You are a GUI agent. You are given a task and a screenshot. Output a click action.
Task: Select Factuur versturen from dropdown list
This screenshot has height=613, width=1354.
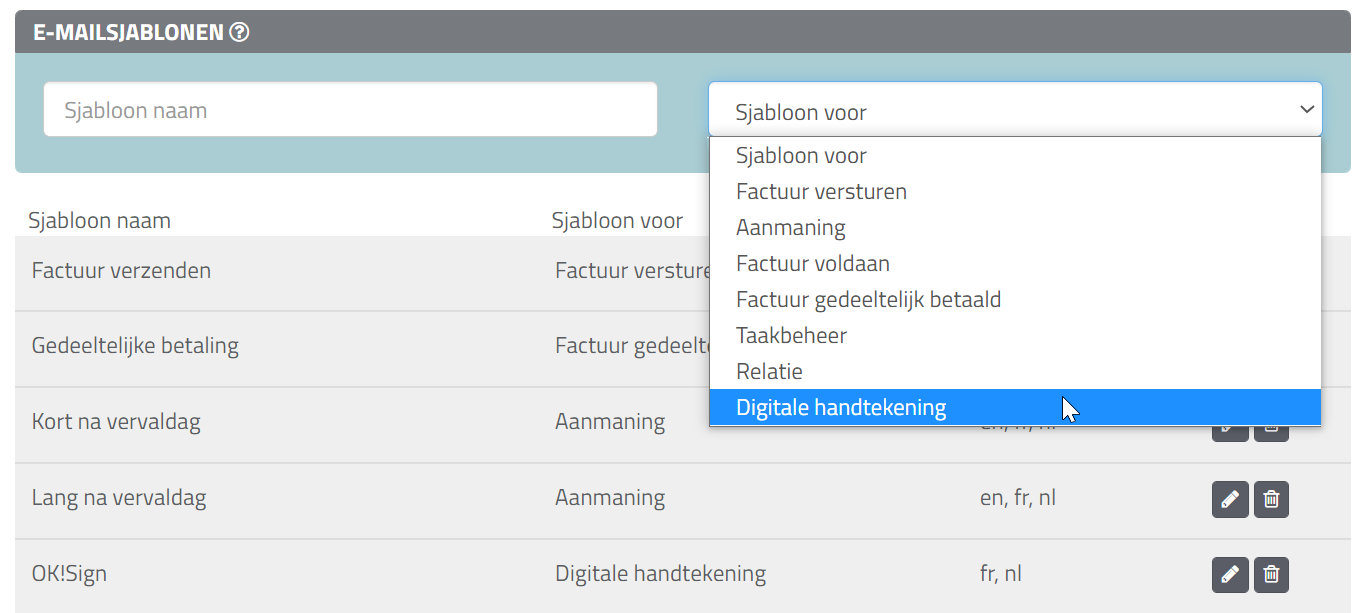pos(821,191)
